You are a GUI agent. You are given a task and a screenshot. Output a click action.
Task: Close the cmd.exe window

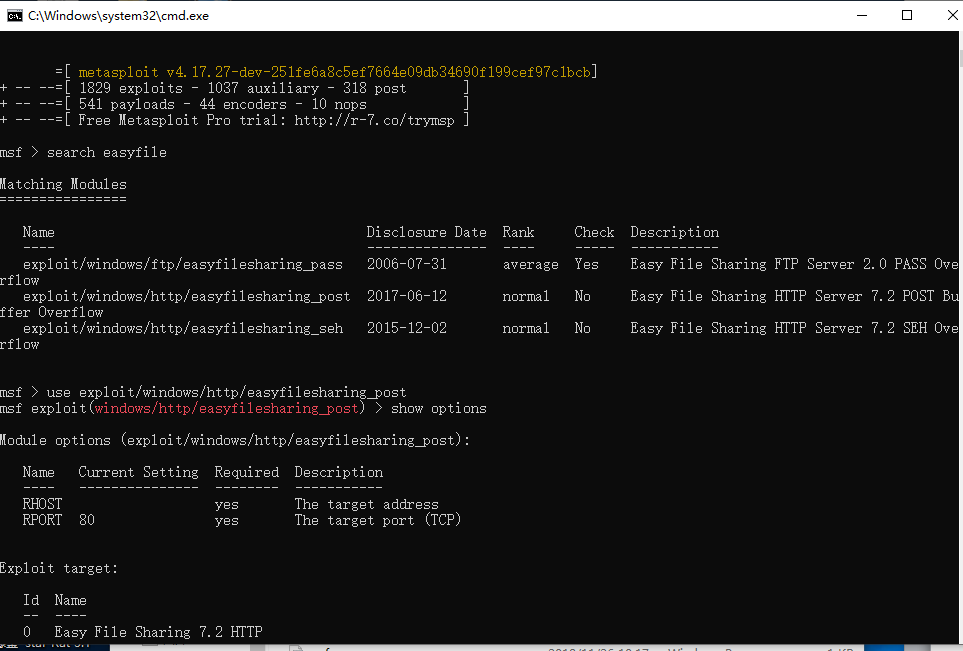[951, 15]
